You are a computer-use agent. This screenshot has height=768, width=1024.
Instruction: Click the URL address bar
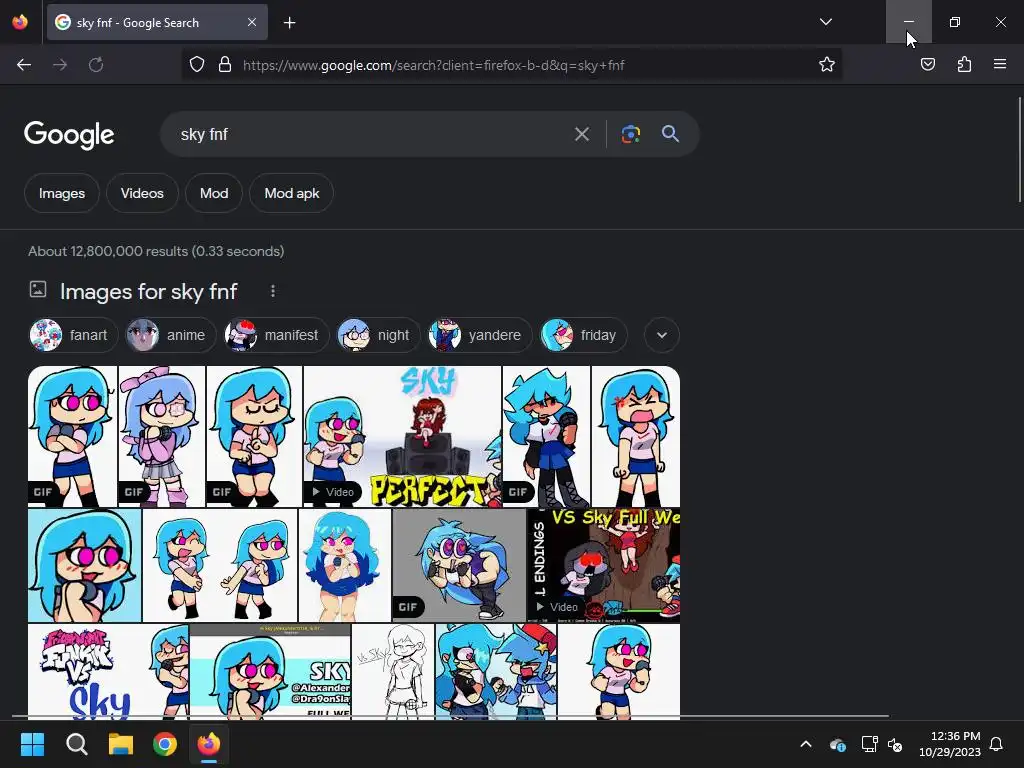(513, 65)
